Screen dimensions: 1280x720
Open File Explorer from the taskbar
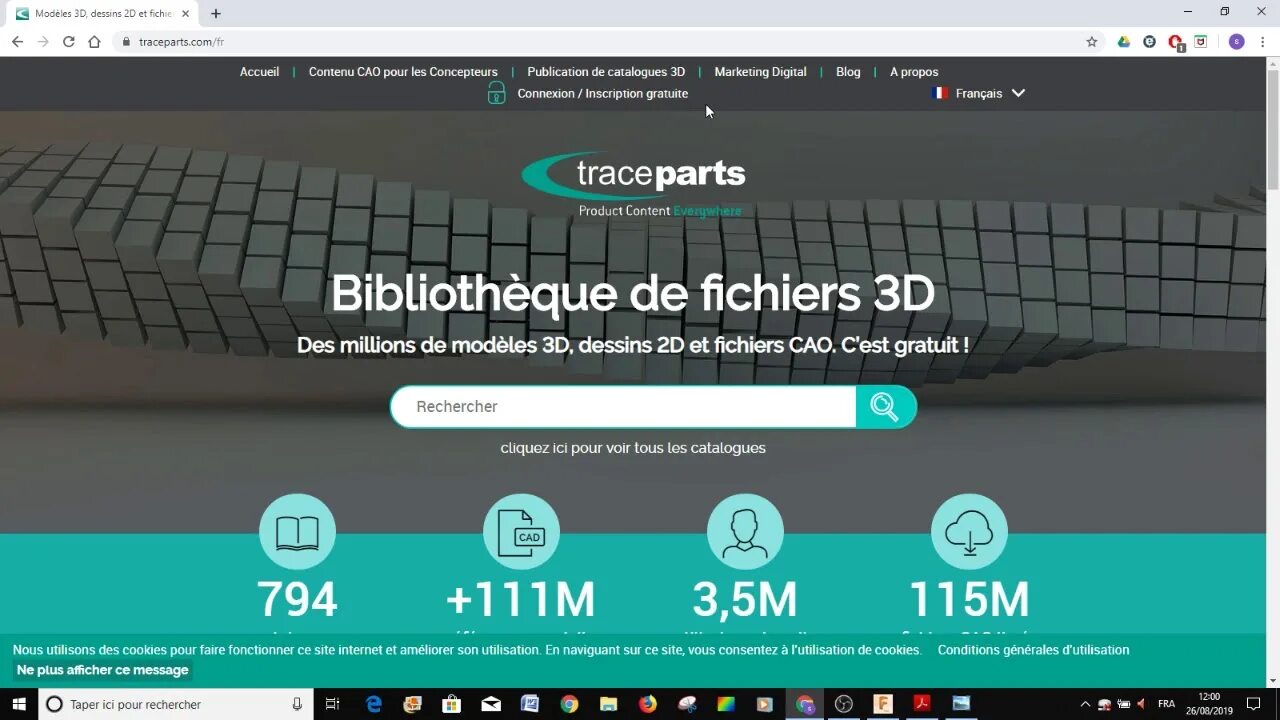(608, 704)
